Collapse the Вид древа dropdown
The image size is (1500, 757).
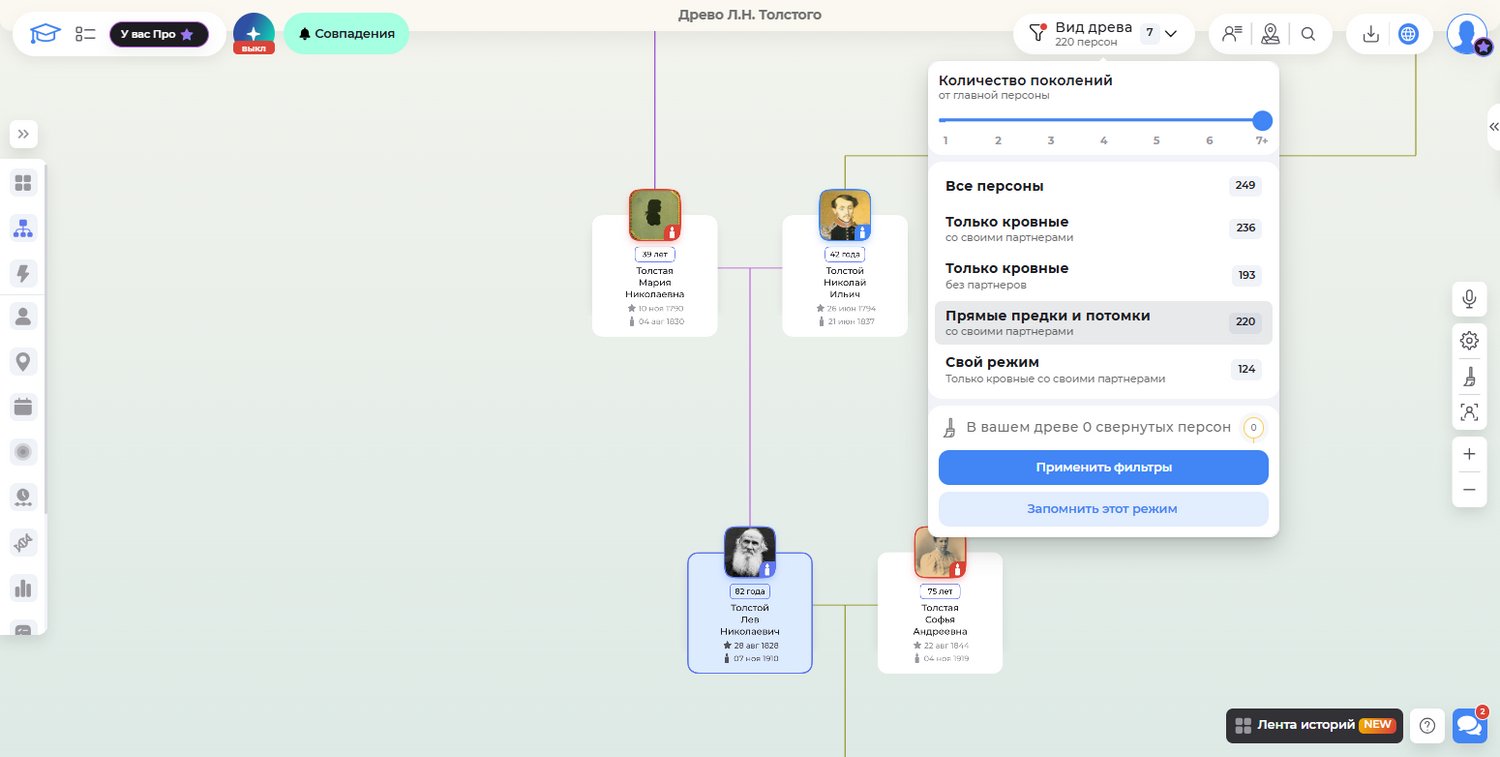coord(1171,34)
